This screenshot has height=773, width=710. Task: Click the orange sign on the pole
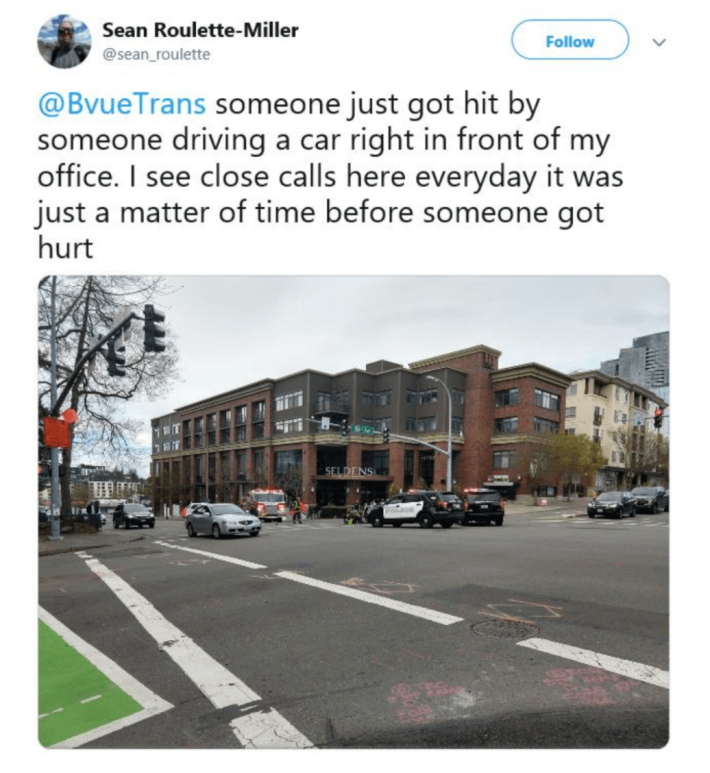pos(56,432)
